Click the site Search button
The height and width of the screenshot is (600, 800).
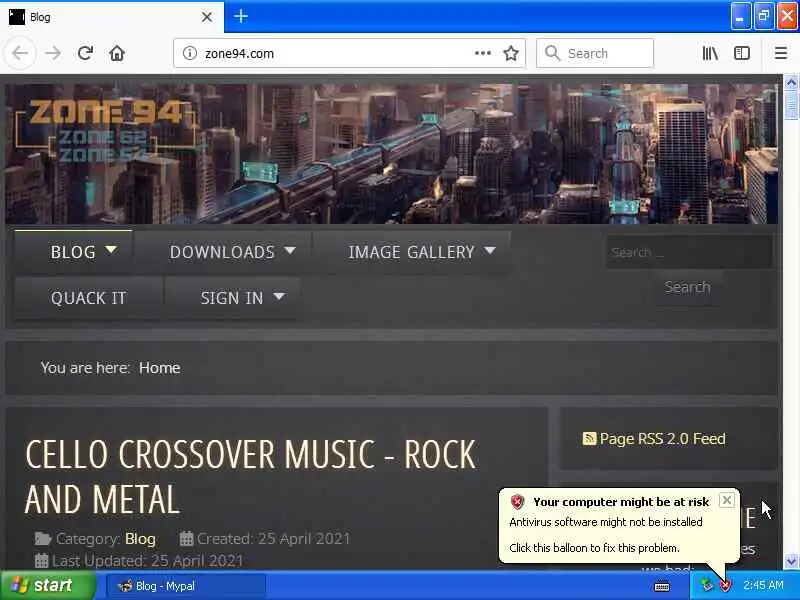click(687, 287)
